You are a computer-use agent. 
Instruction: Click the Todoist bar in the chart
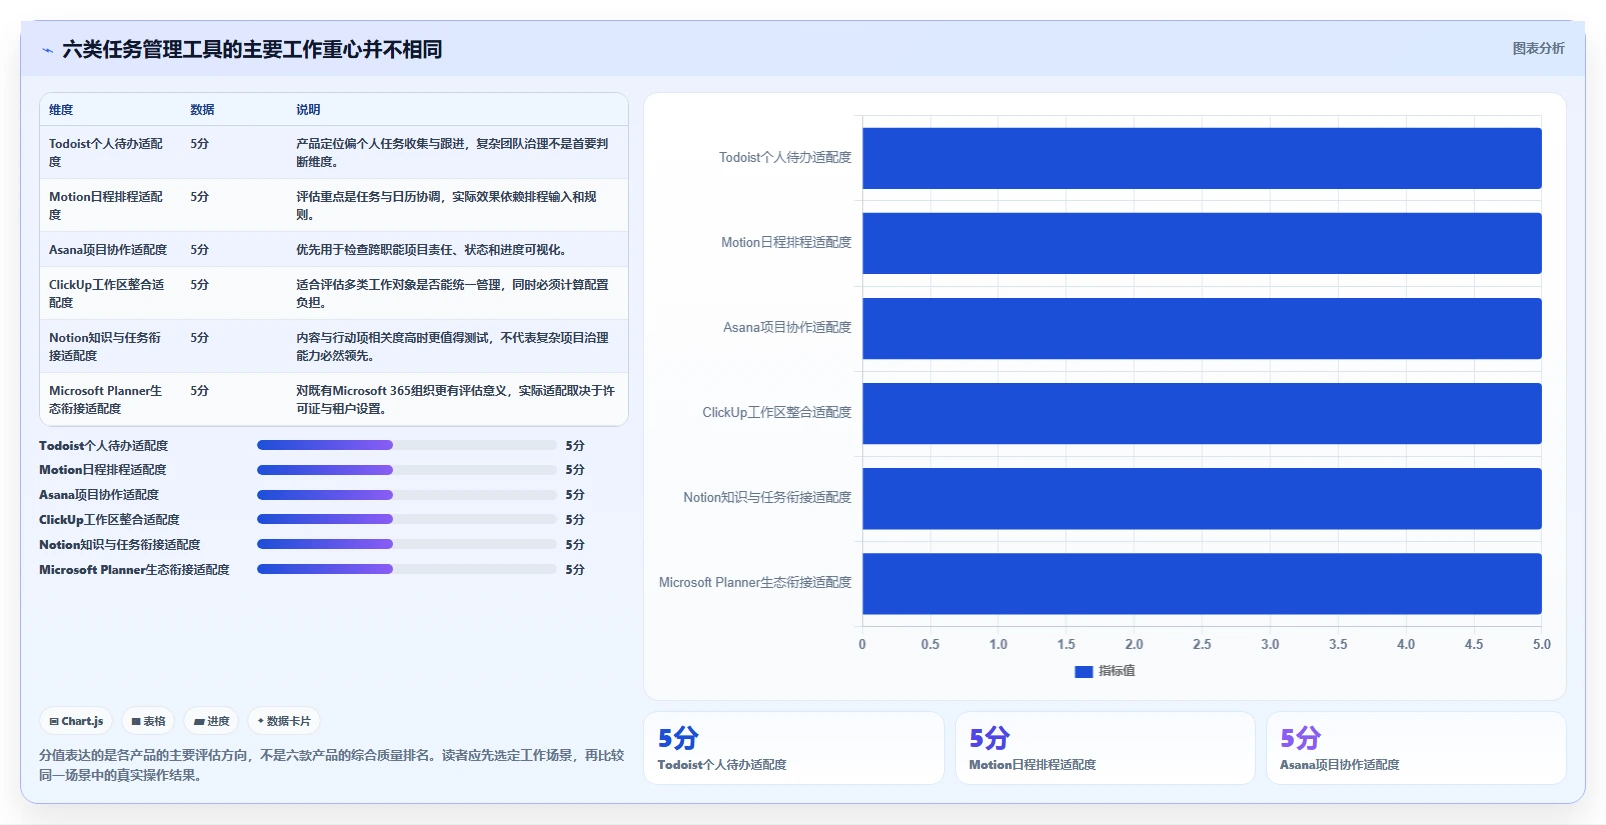click(x=1202, y=158)
